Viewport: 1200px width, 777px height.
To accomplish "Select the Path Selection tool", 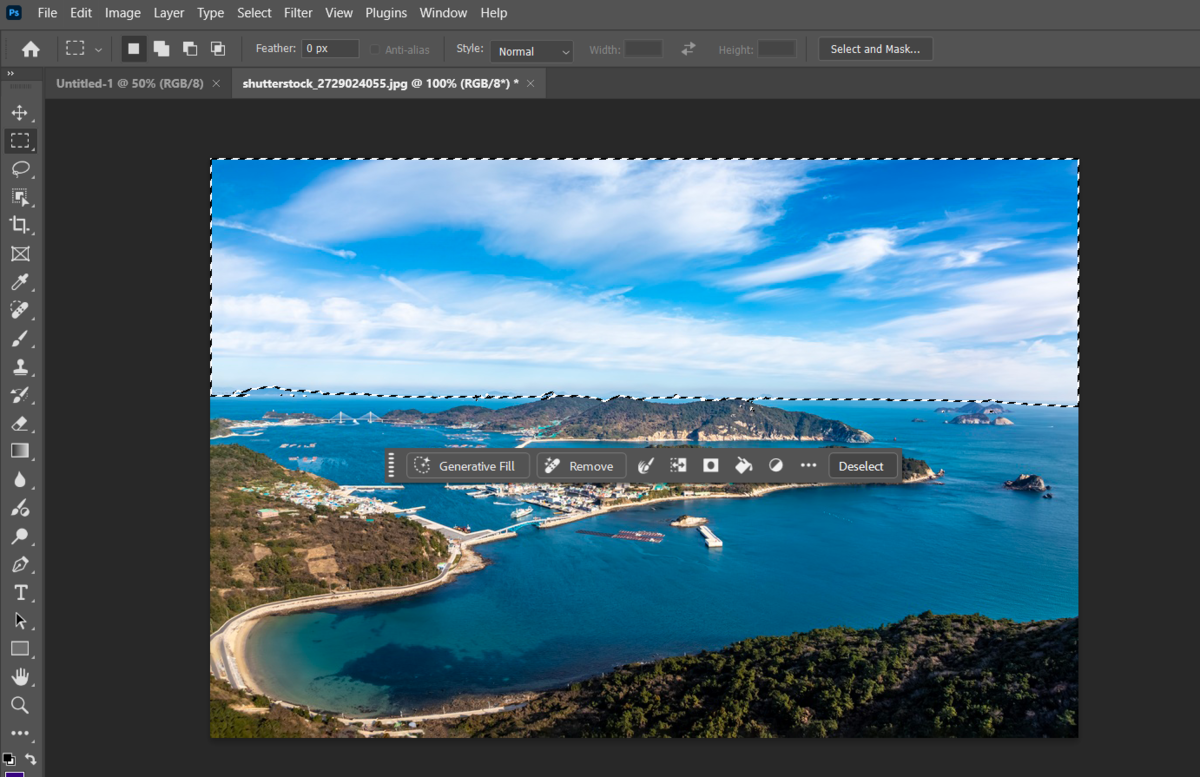I will pyautogui.click(x=20, y=621).
